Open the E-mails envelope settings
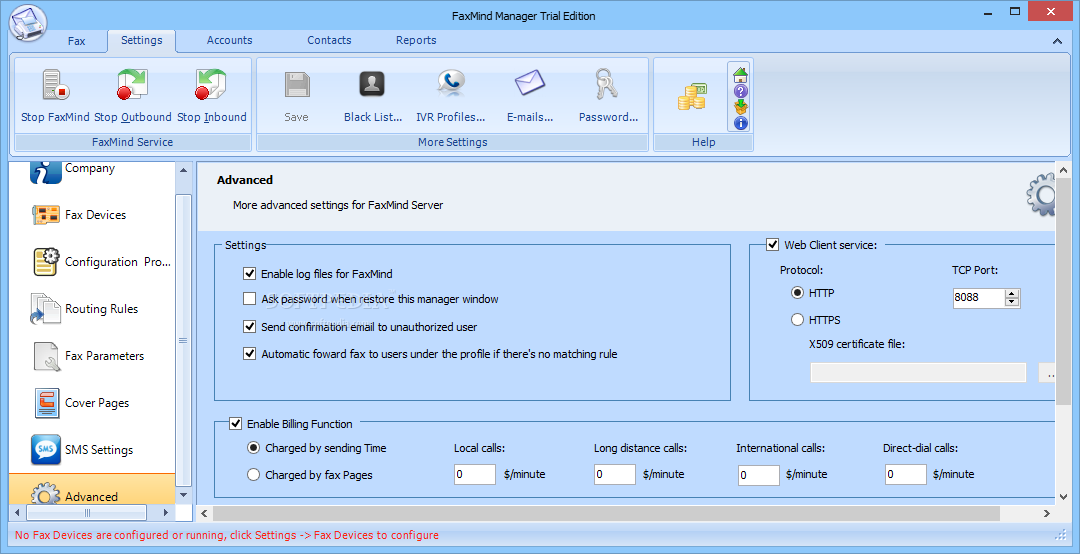This screenshot has width=1080, height=554. pos(530,84)
